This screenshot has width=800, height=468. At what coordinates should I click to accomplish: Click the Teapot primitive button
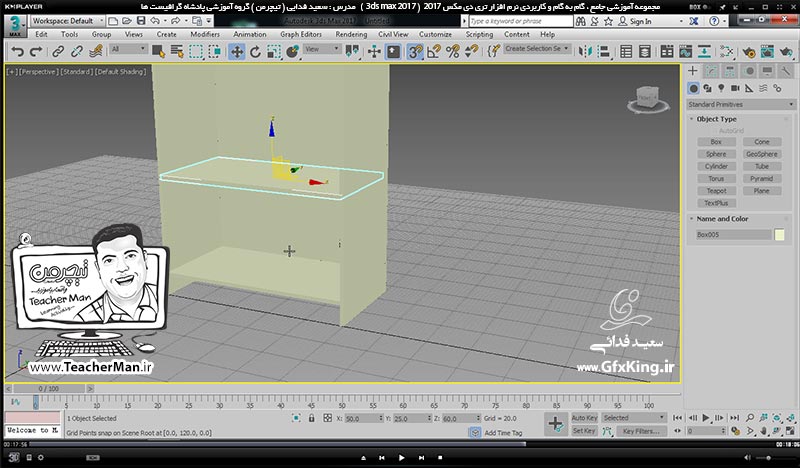click(x=716, y=191)
